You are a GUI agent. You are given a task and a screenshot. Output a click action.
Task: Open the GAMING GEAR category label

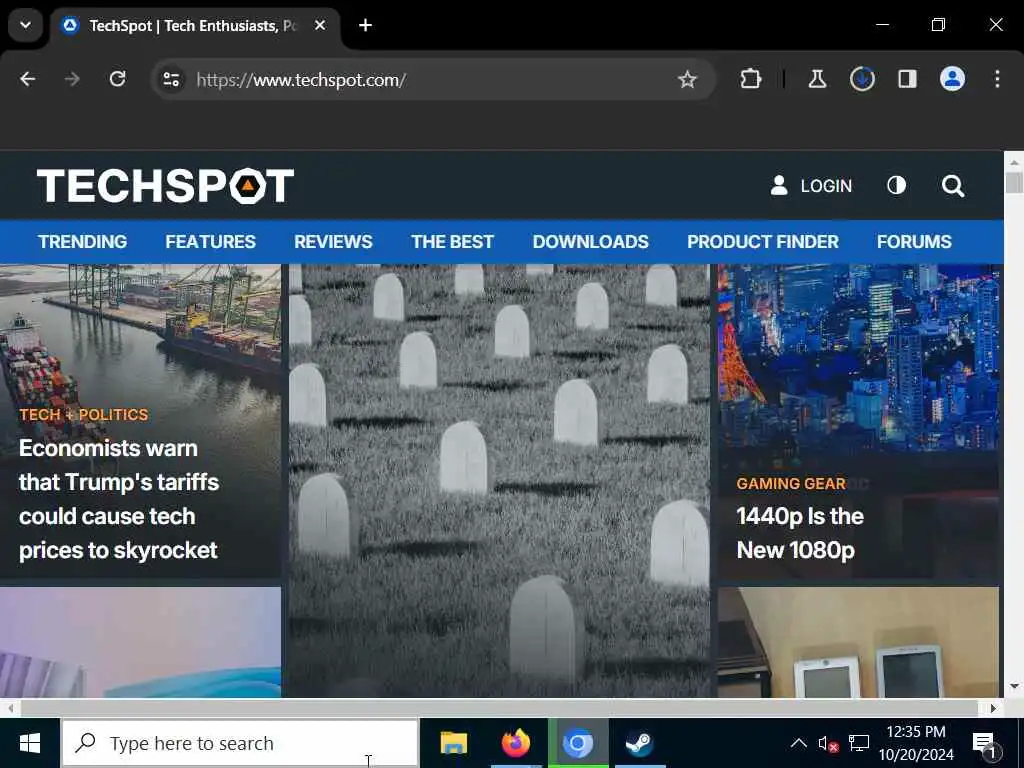click(x=791, y=484)
